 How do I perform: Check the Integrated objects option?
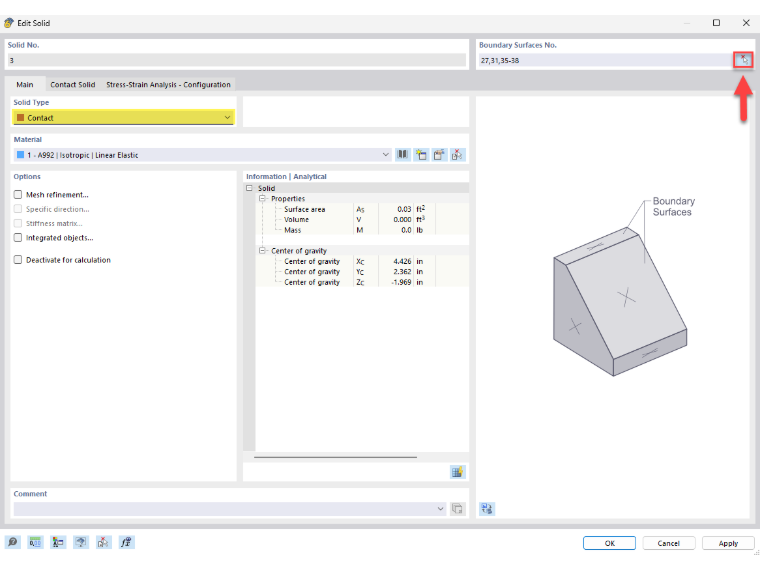pos(18,238)
